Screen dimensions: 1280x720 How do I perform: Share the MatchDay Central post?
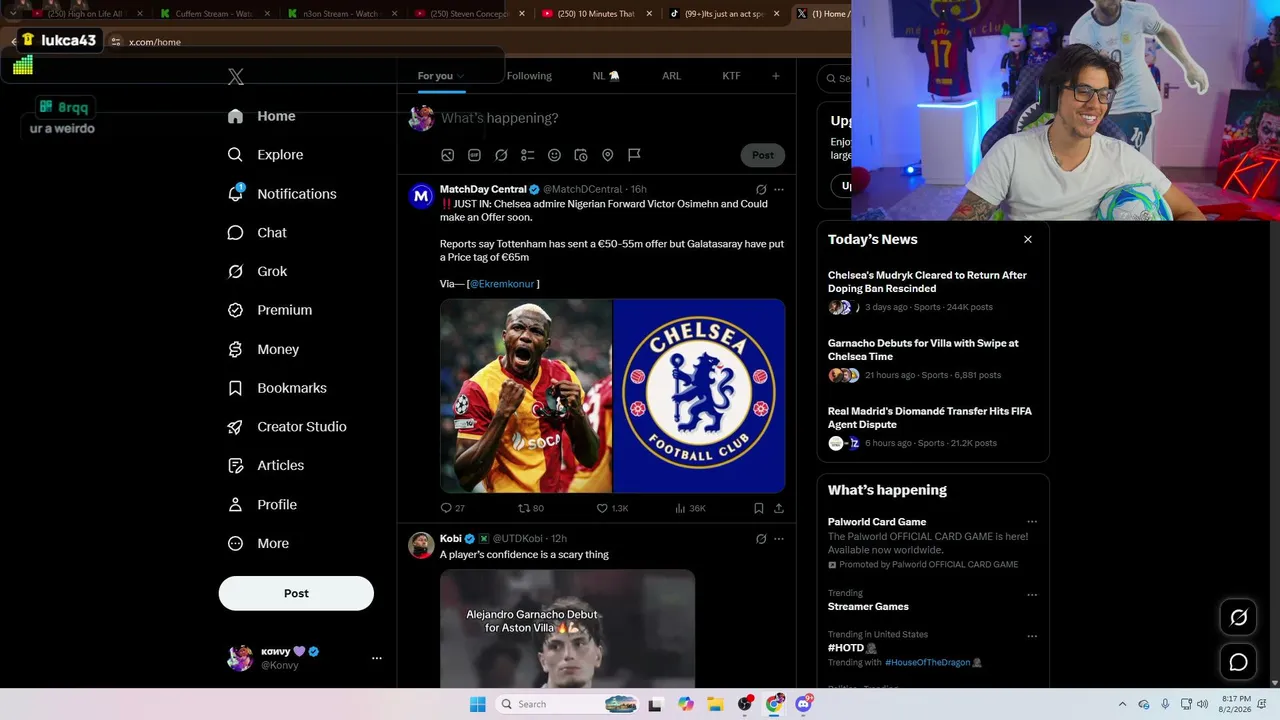point(779,508)
